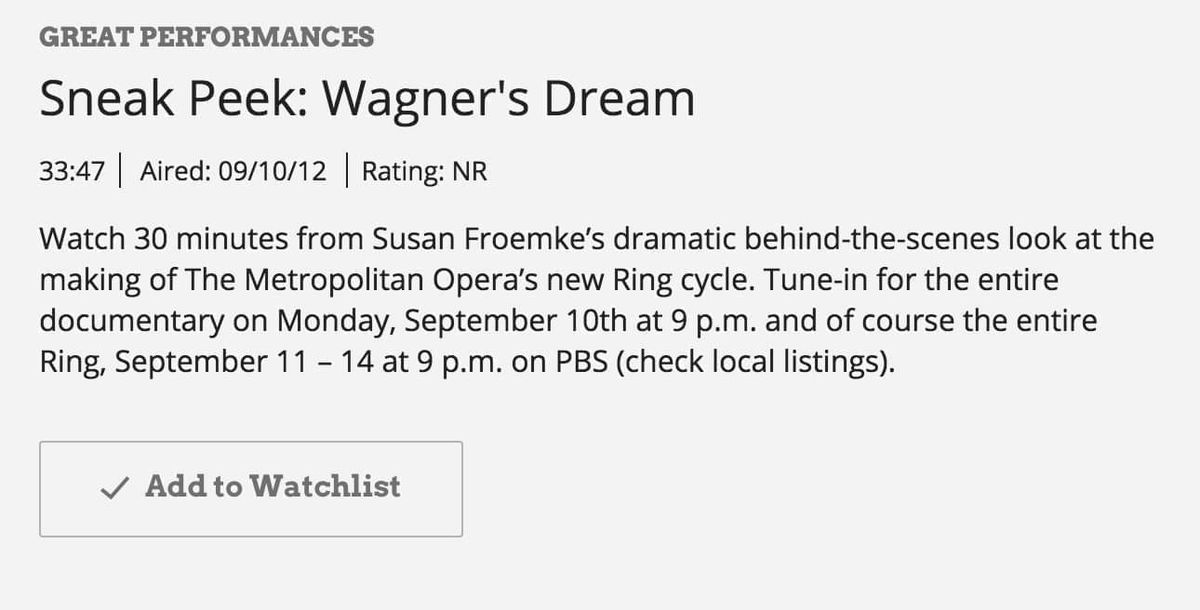Click the divider bar after the 33:47 duration

coord(122,170)
